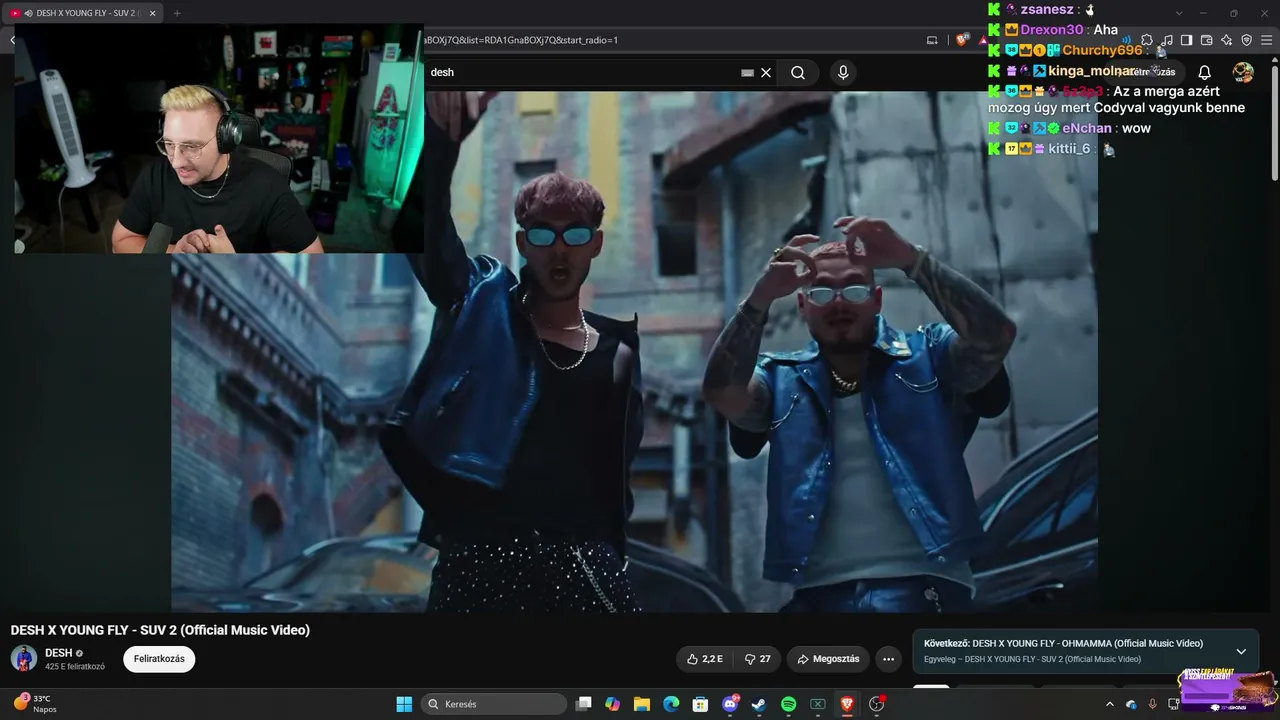
Task: Open OBS Studio from the taskbar
Action: coord(877,704)
